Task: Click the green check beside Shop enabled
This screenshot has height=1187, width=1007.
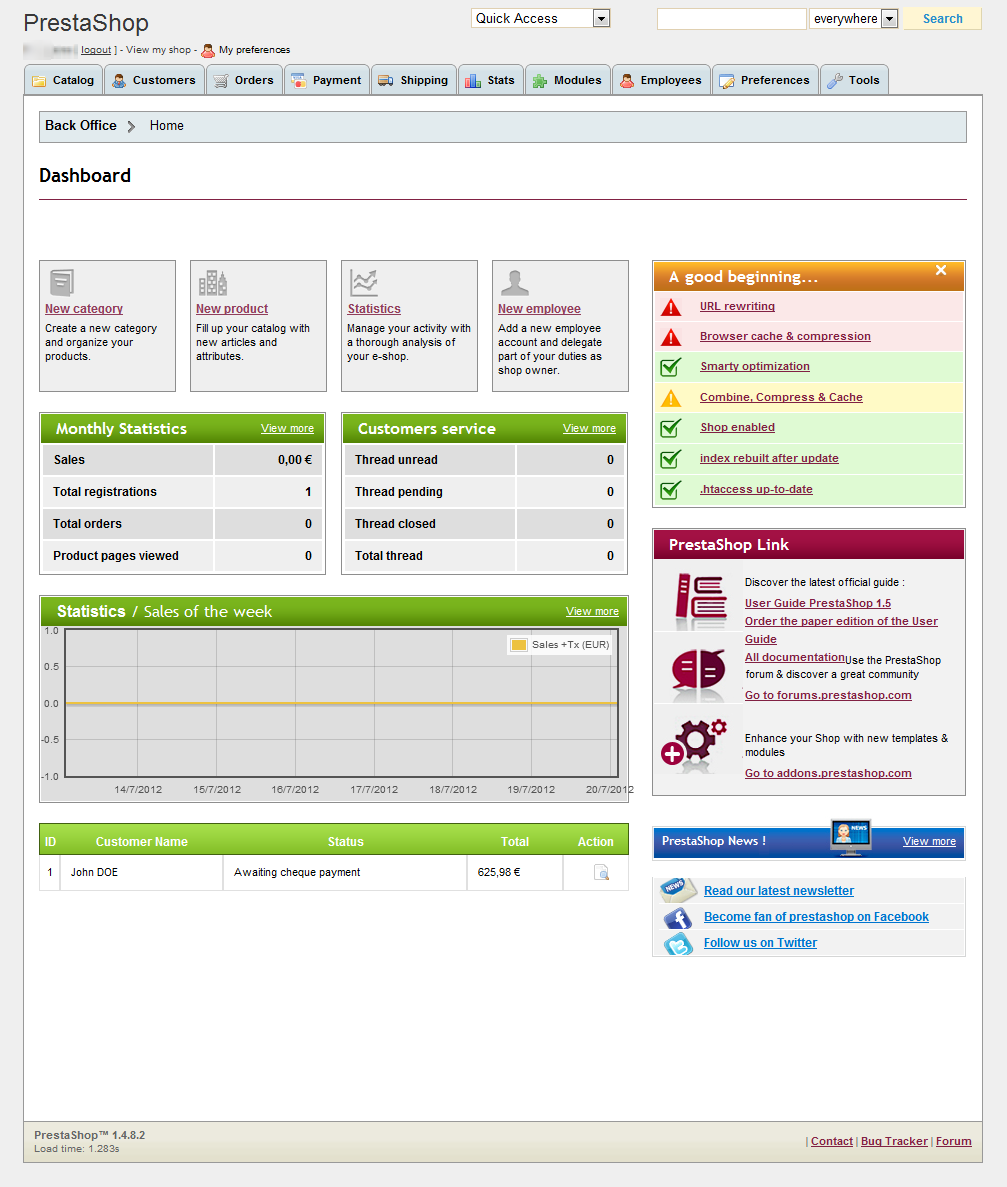Action: [671, 428]
